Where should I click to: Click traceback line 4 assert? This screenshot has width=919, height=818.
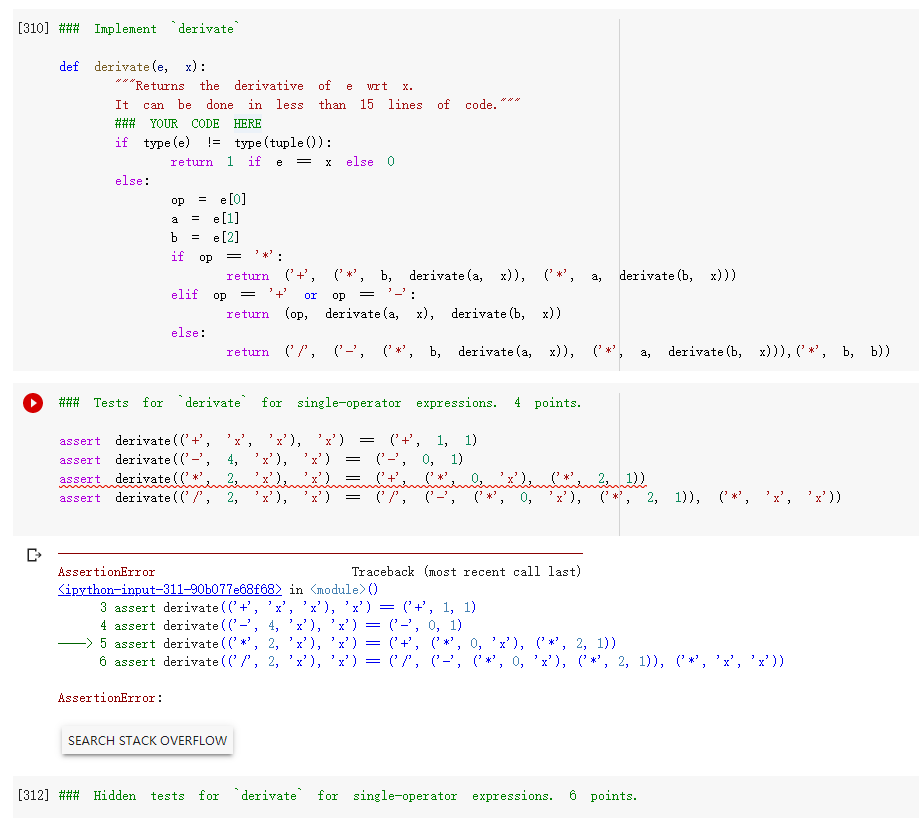tap(281, 626)
